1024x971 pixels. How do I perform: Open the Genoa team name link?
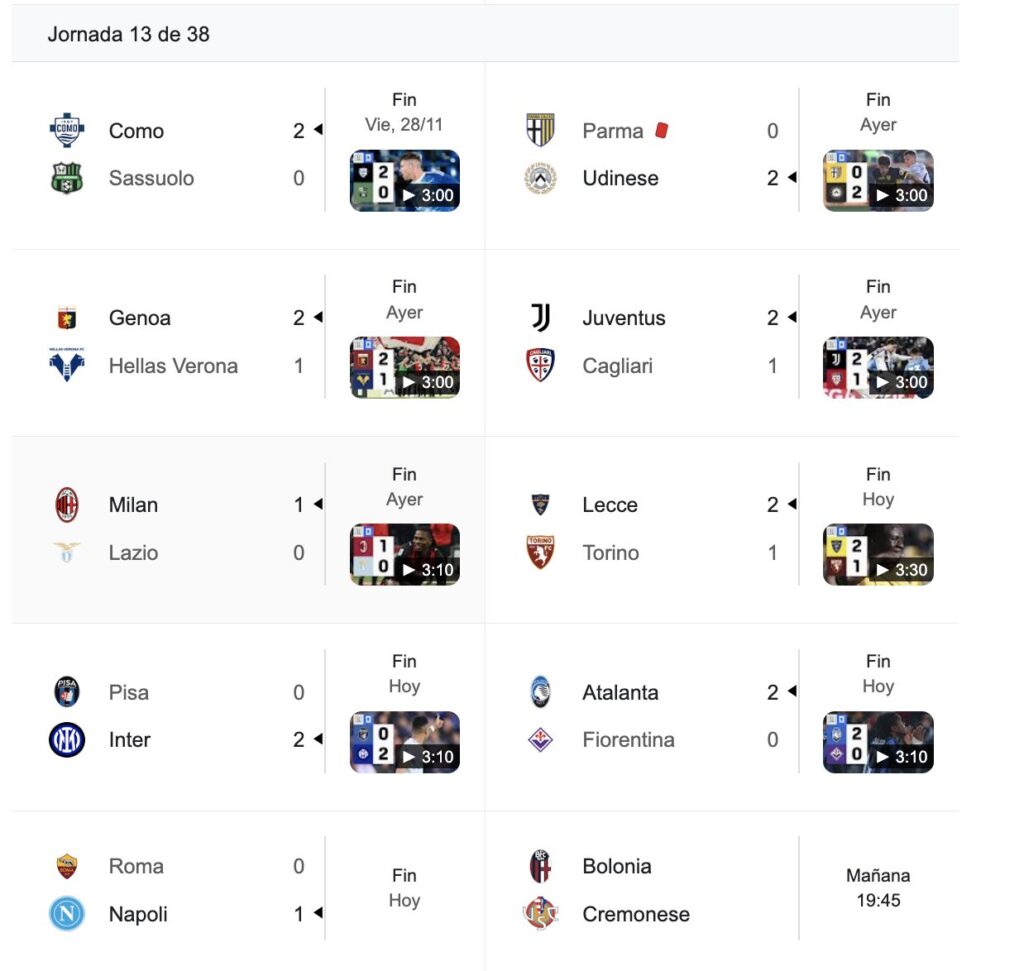pos(140,318)
